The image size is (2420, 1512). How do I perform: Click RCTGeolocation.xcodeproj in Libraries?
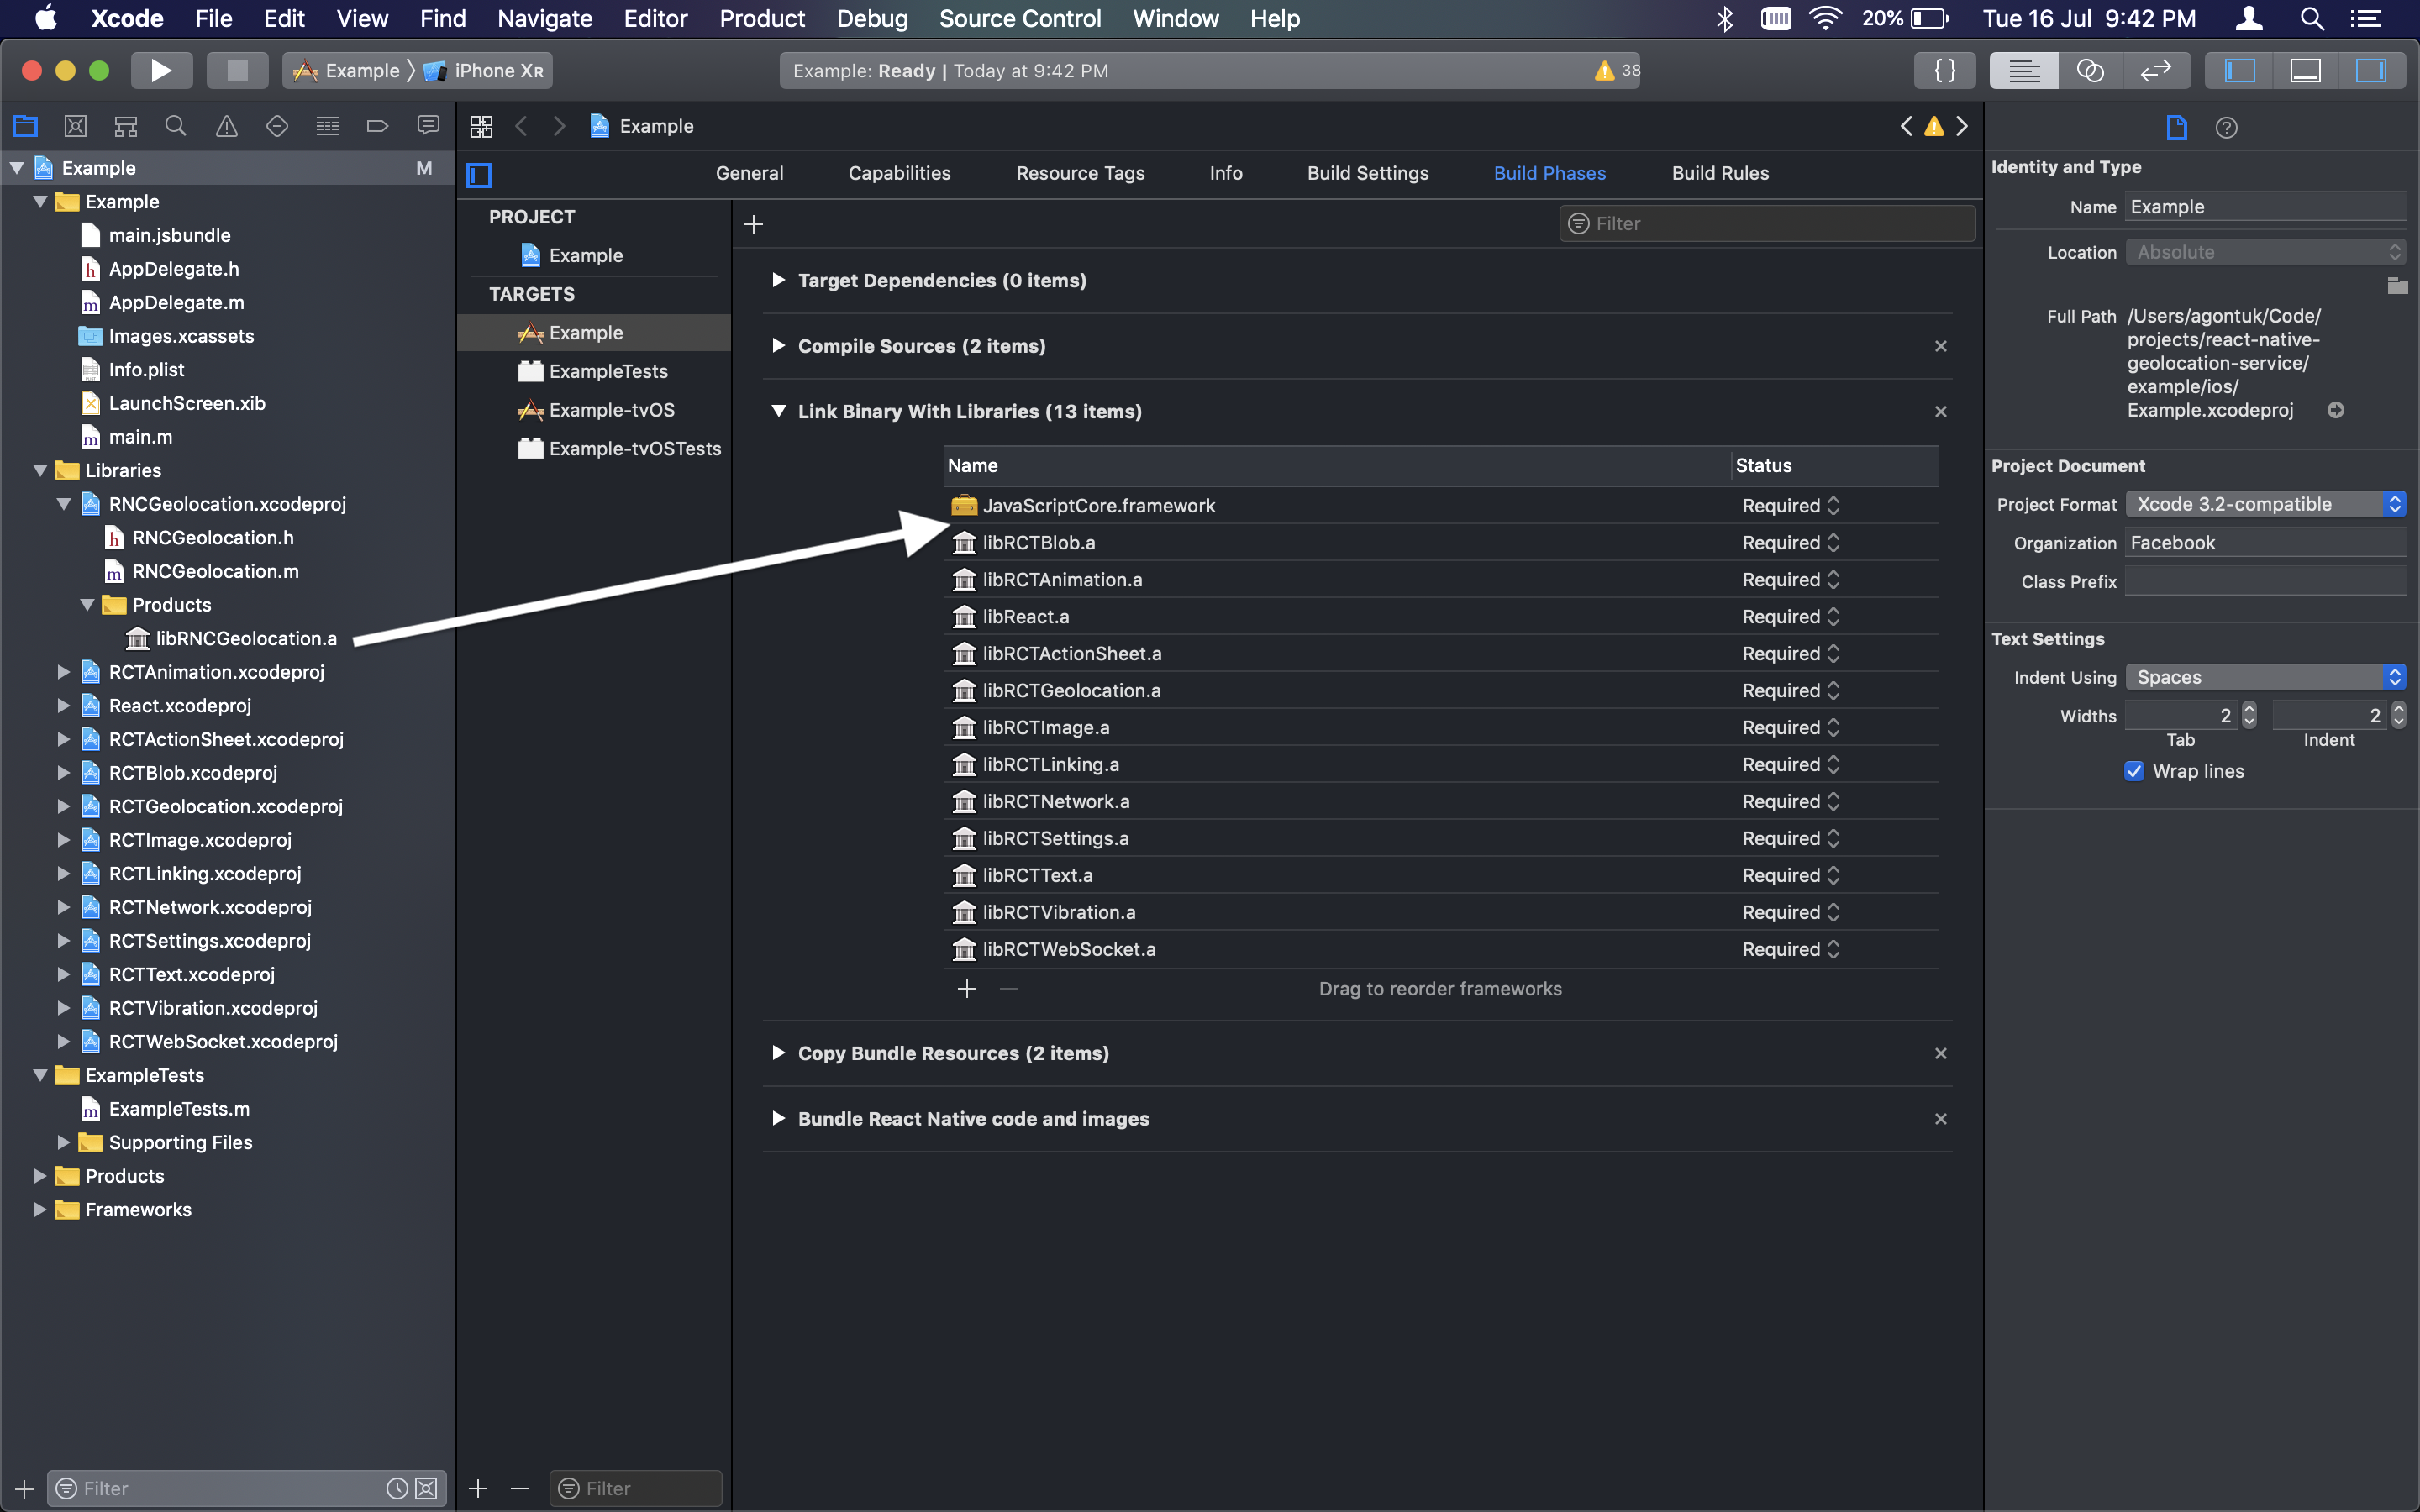click(227, 805)
